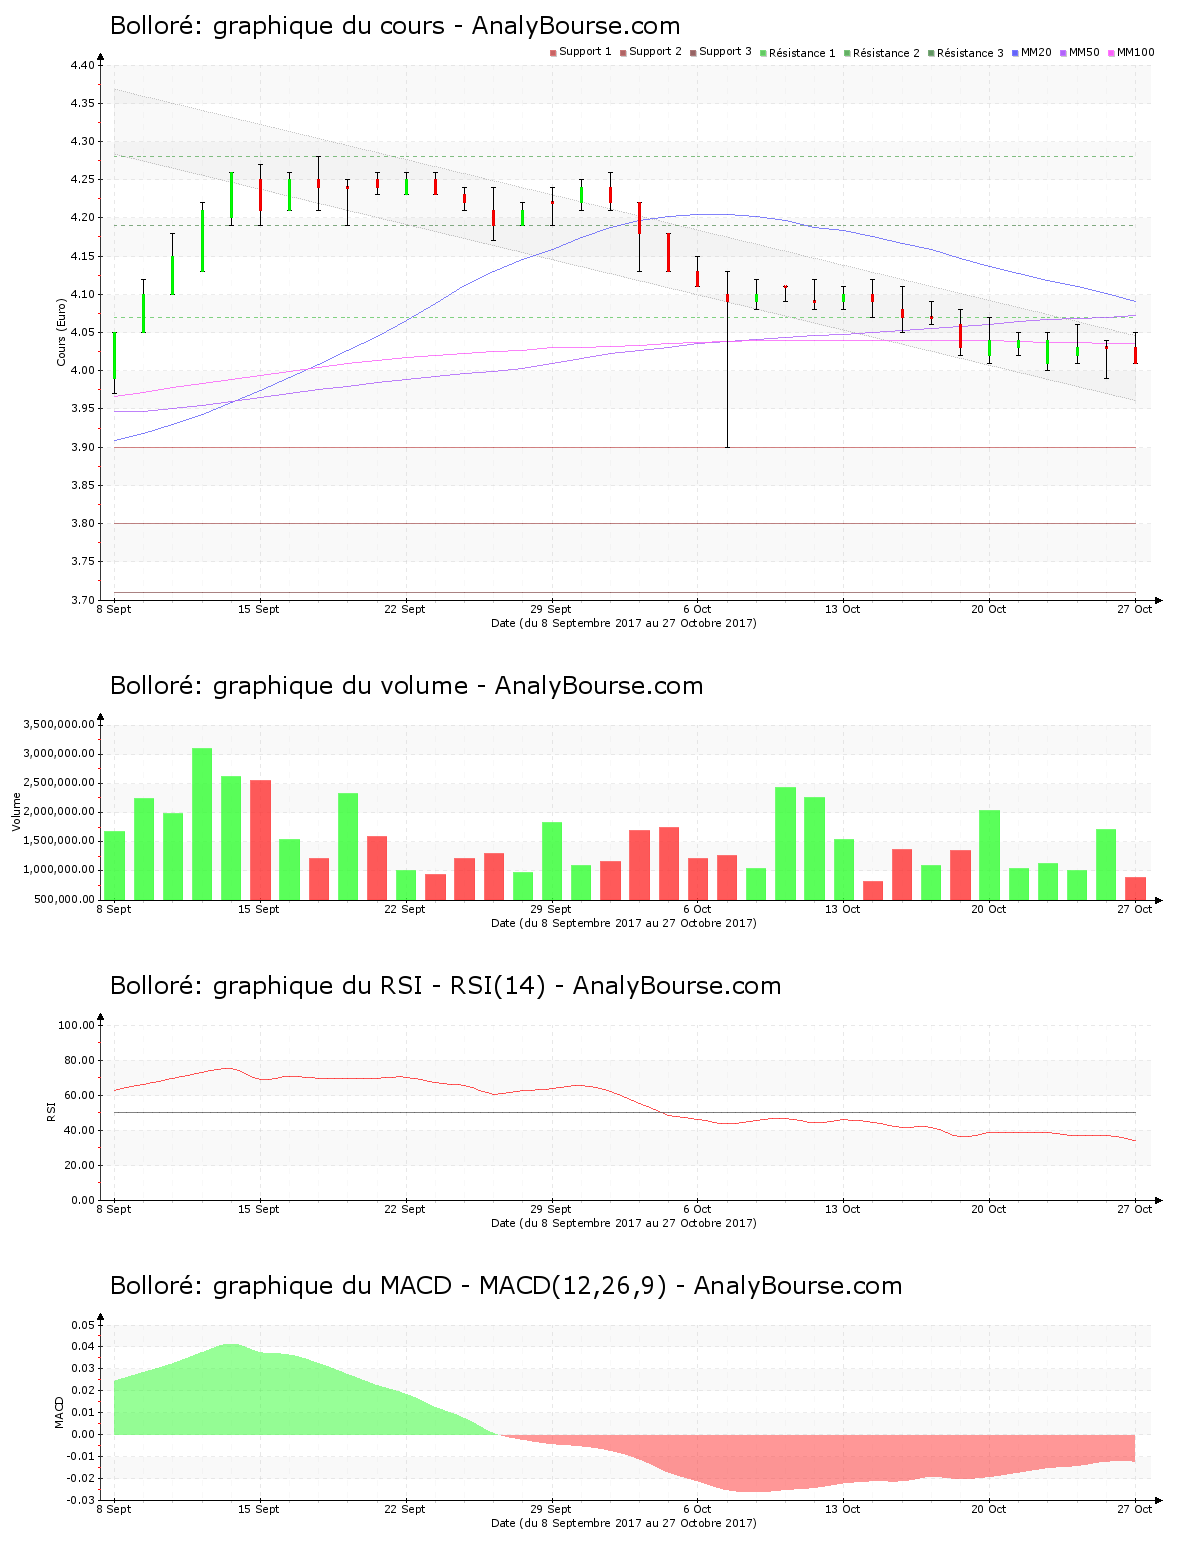Viewport: 1200px width, 1550px height.
Task: Click the -0.03 tick on MACD axis
Action: pyautogui.click(x=82, y=1500)
